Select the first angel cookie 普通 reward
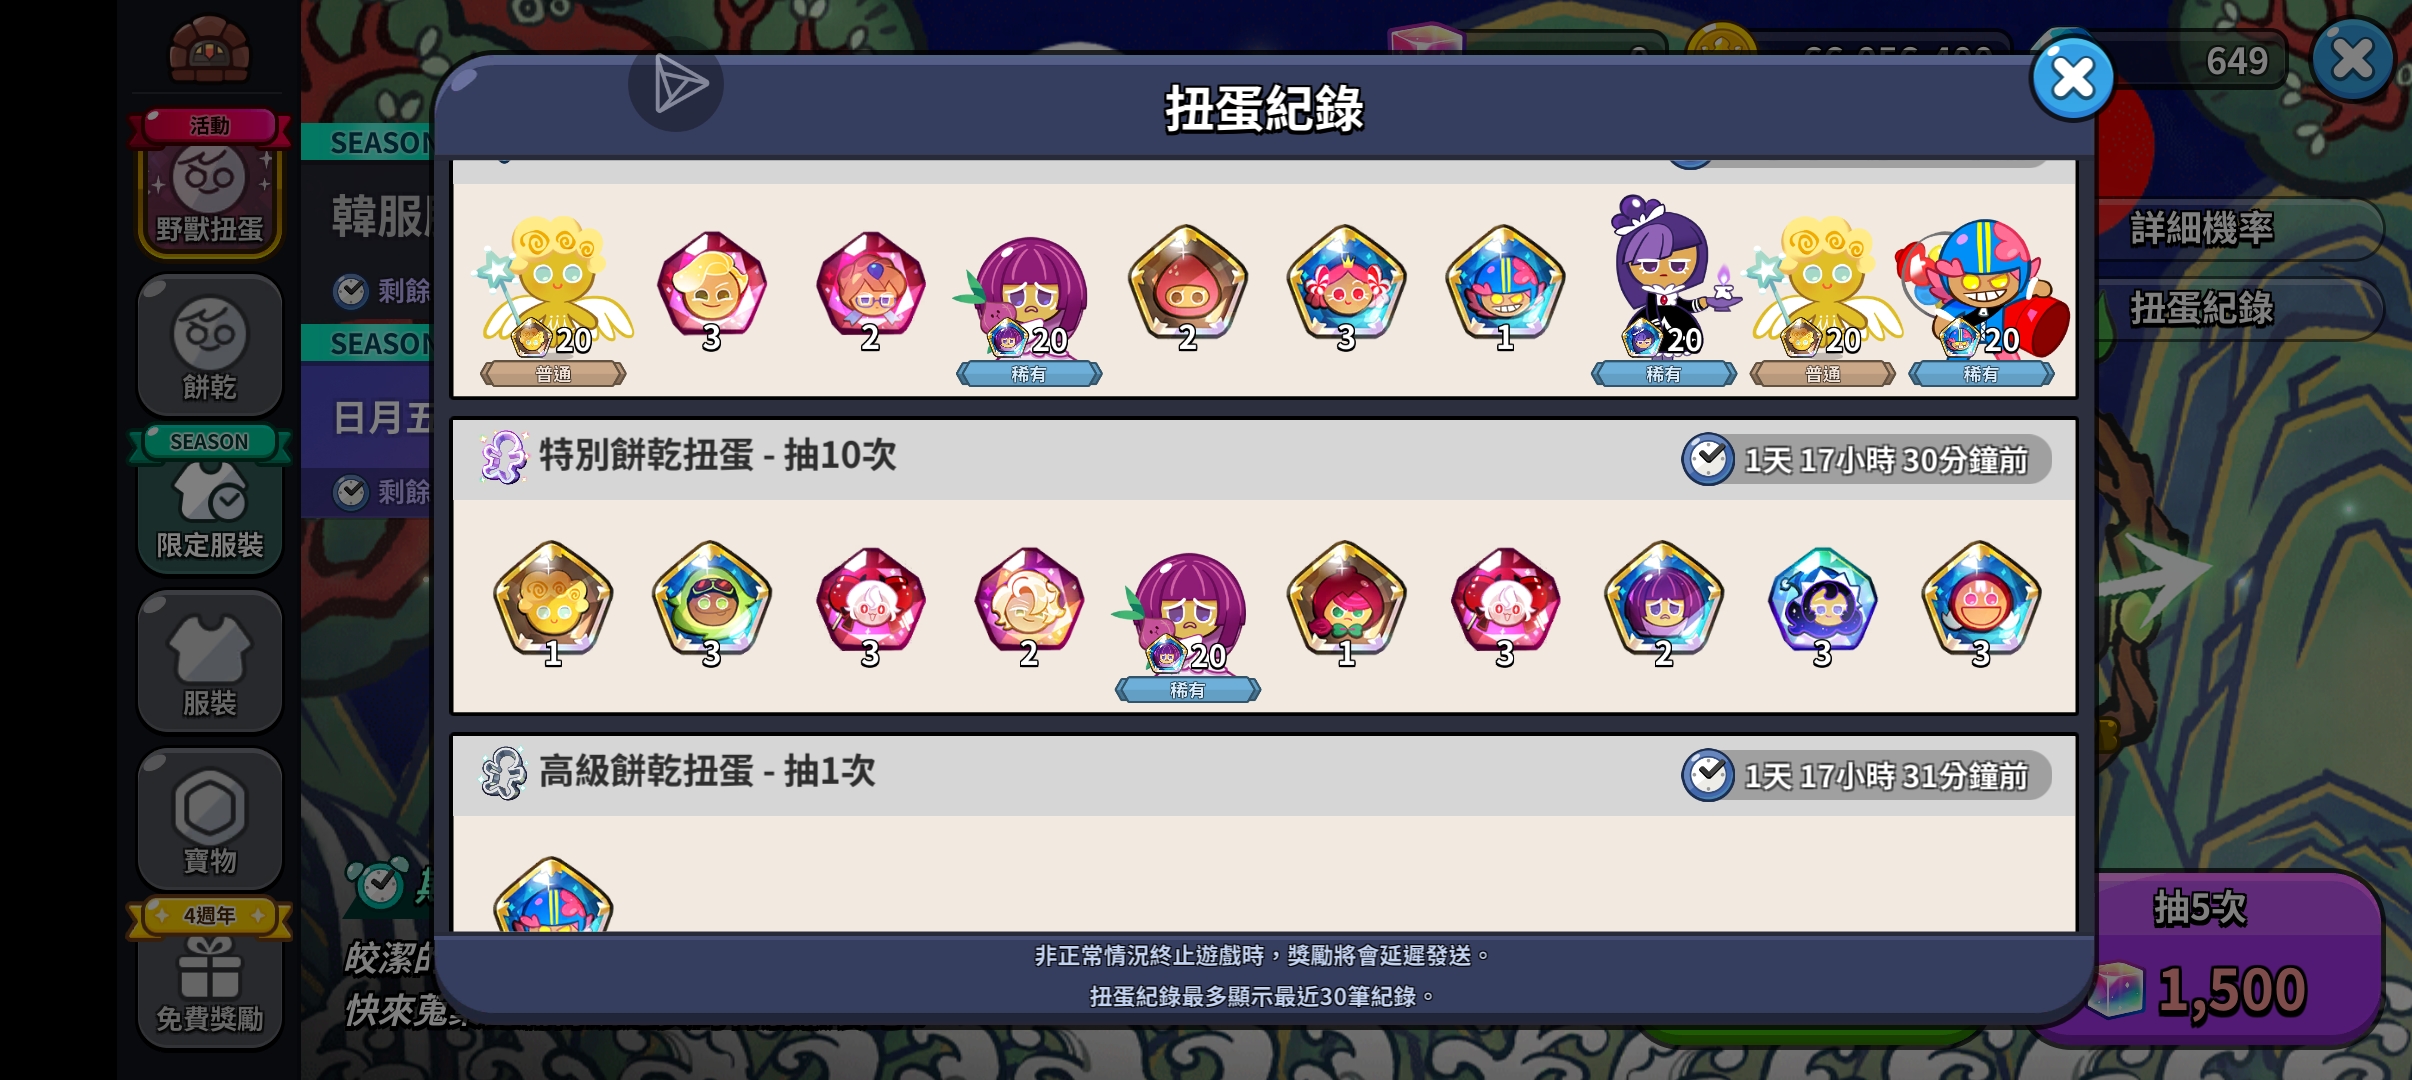The image size is (2412, 1080). 553,300
